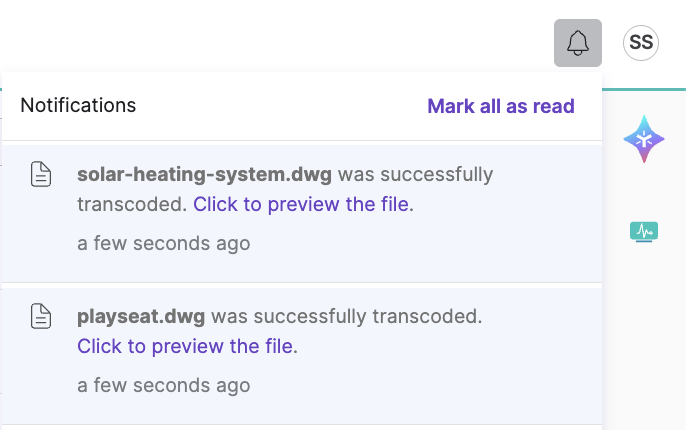This screenshot has width=686, height=430.
Task: Click blank area right of the solar-heating-system timestamp
Action: 420,243
